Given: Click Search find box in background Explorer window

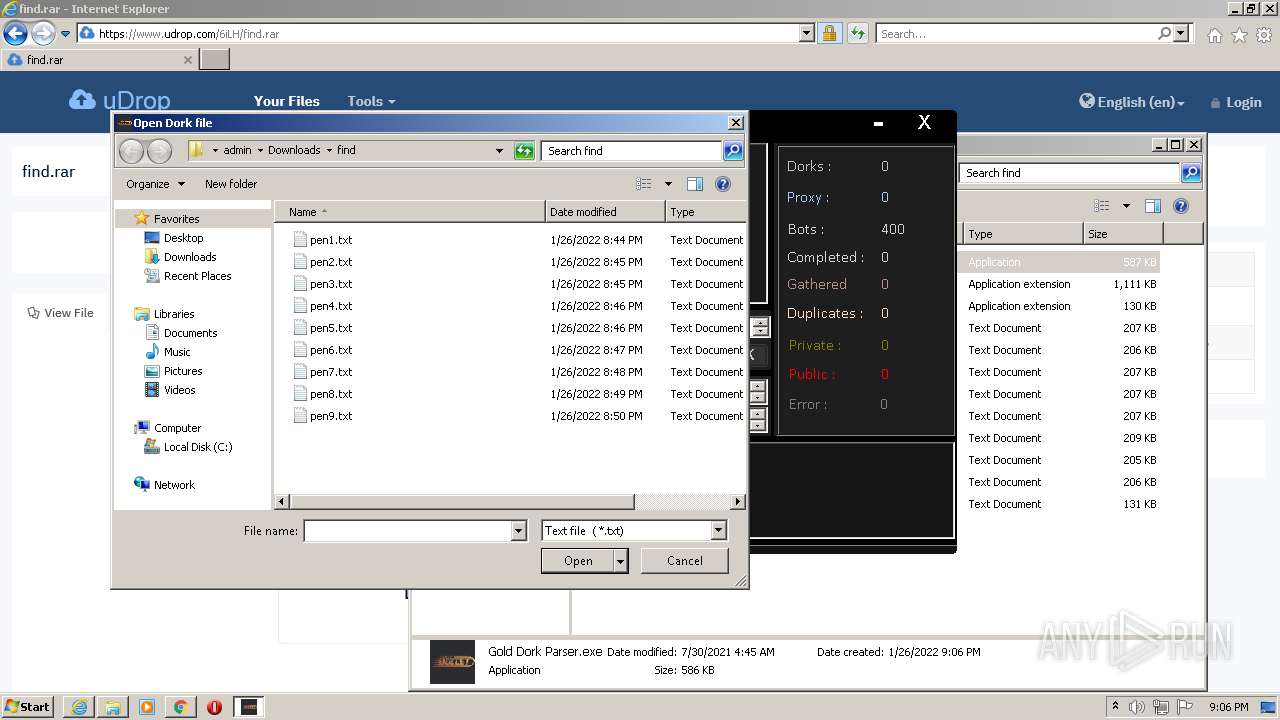Looking at the screenshot, I should click(x=1069, y=173).
